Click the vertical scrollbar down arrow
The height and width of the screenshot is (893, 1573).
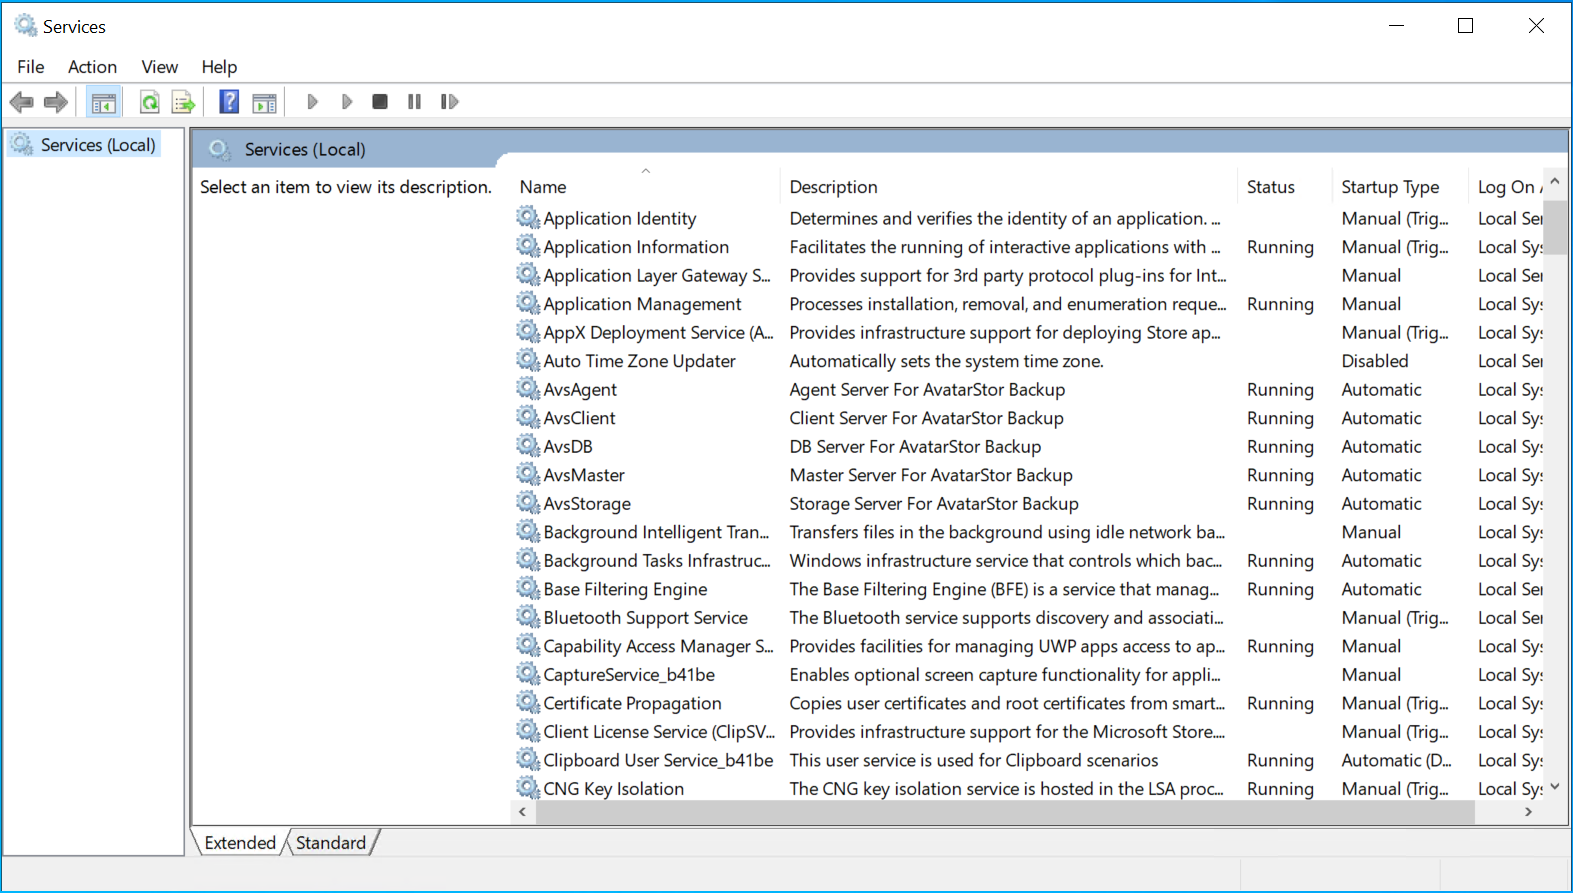1555,787
